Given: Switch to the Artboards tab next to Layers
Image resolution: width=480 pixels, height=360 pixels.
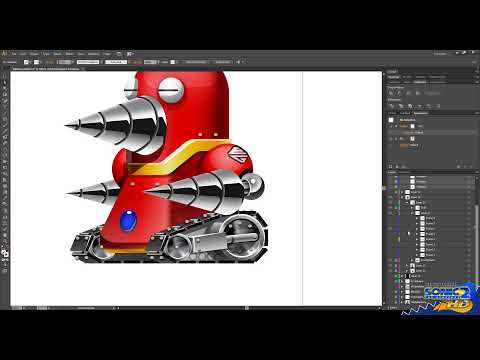Looking at the screenshot, I should point(404,172).
